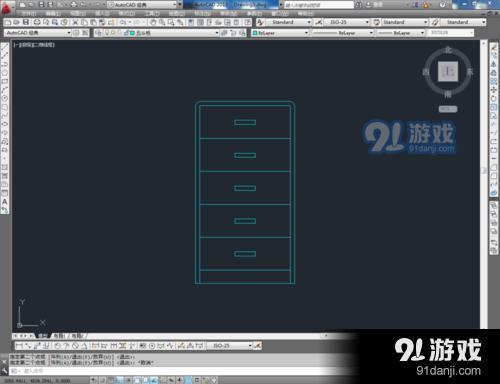Click the Pan hand icon in toolbar

(153, 22)
